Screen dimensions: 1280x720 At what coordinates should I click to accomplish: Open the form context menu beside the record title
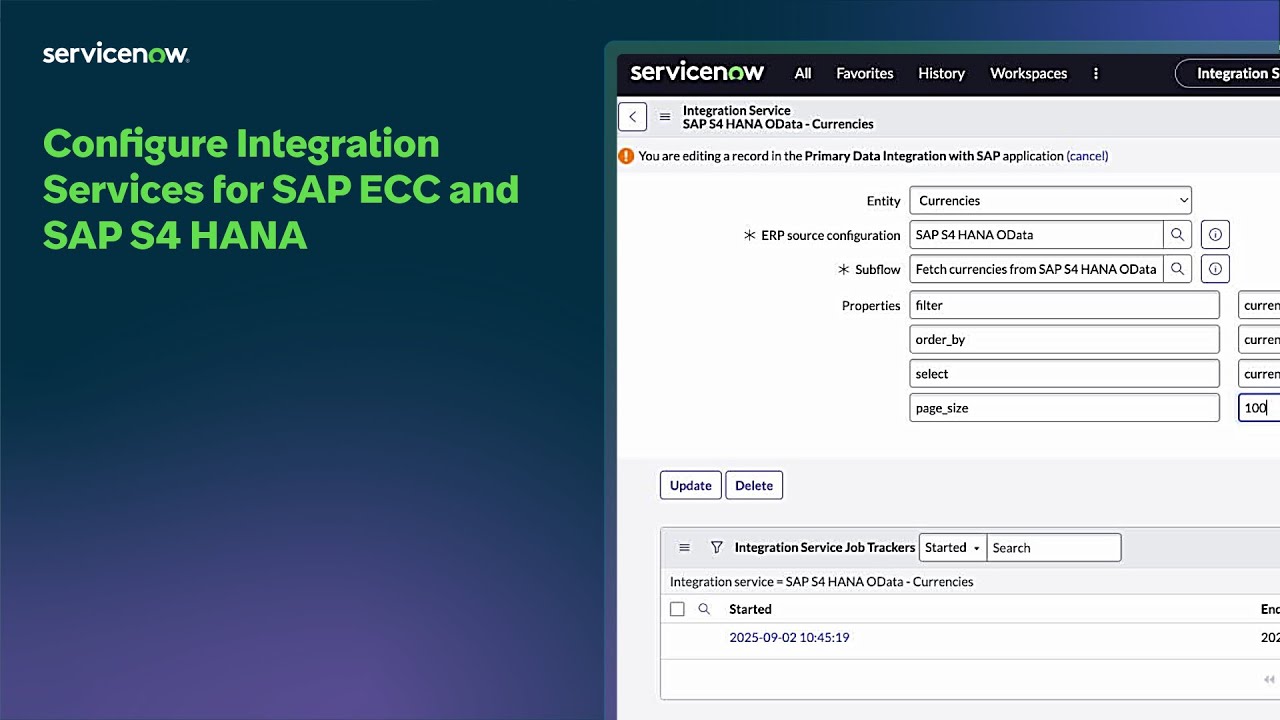(x=665, y=116)
